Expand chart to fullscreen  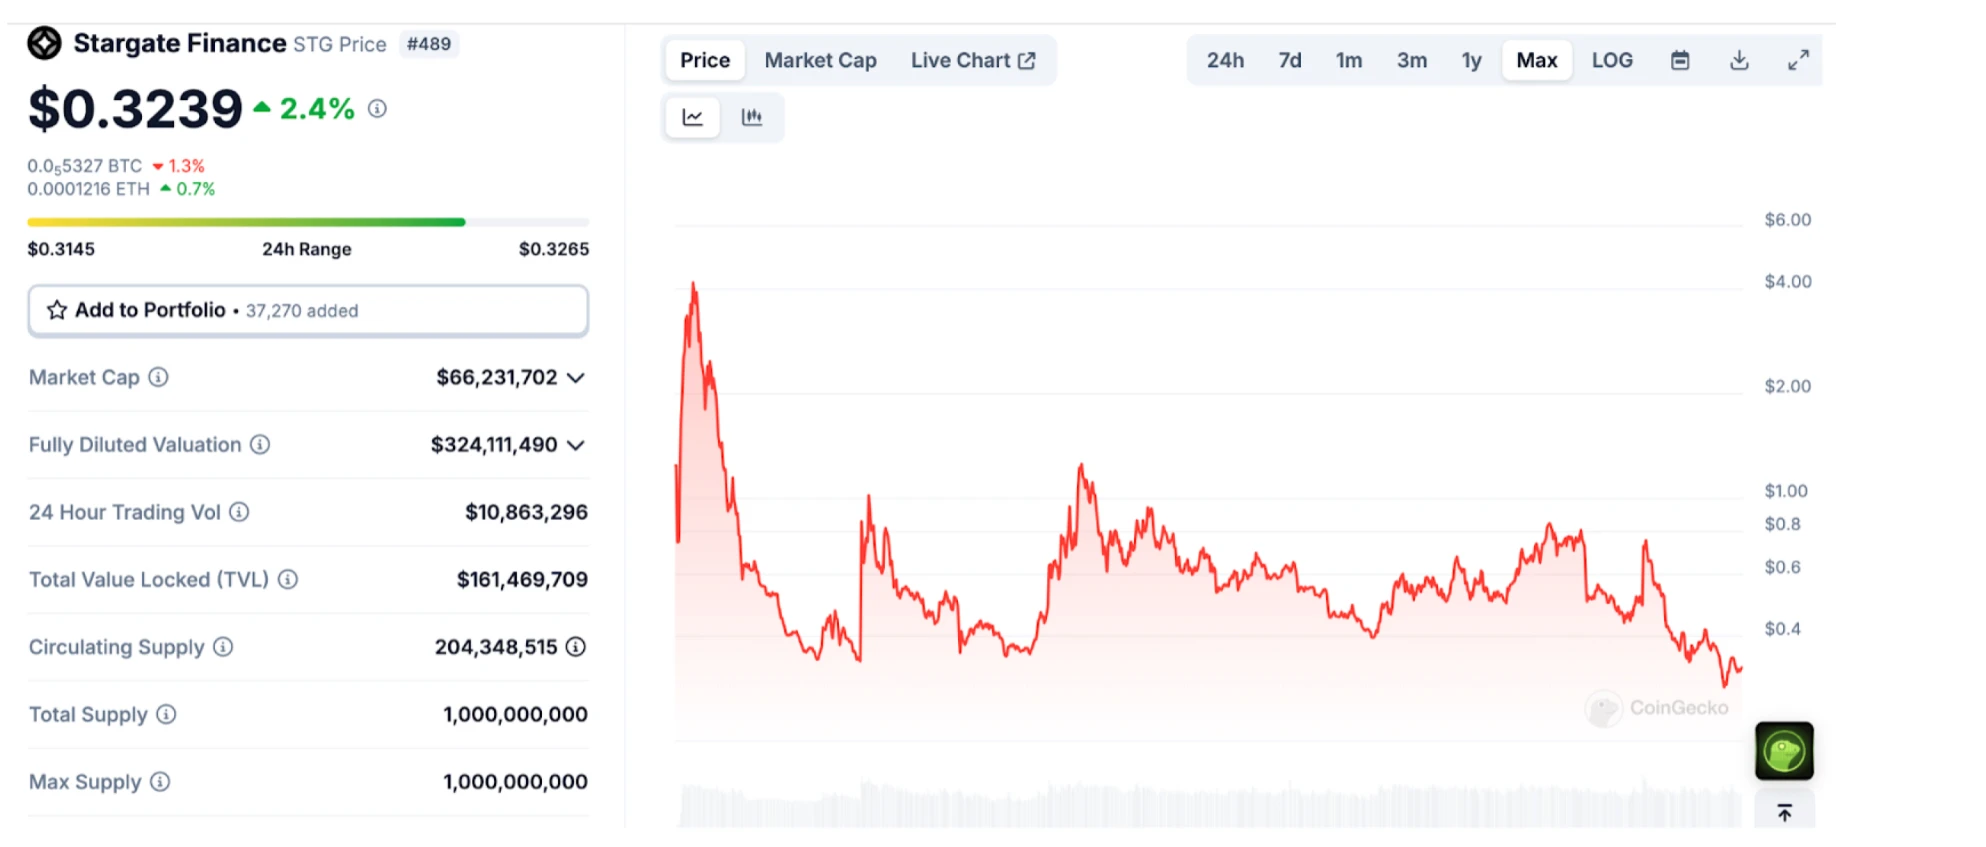pyautogui.click(x=1798, y=60)
